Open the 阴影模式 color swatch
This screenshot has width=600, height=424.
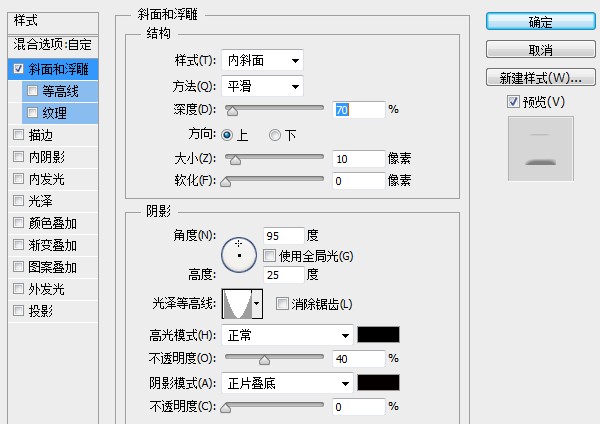point(378,382)
